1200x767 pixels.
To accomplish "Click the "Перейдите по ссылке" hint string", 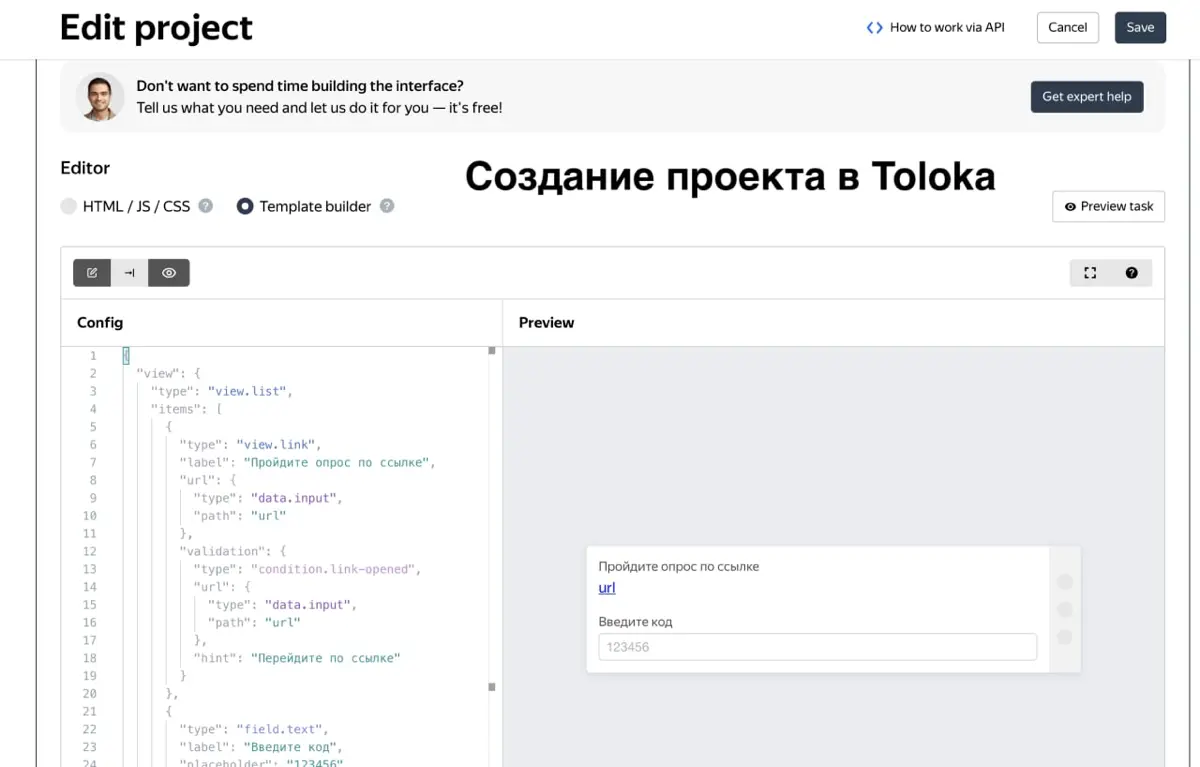I will click(x=326, y=658).
